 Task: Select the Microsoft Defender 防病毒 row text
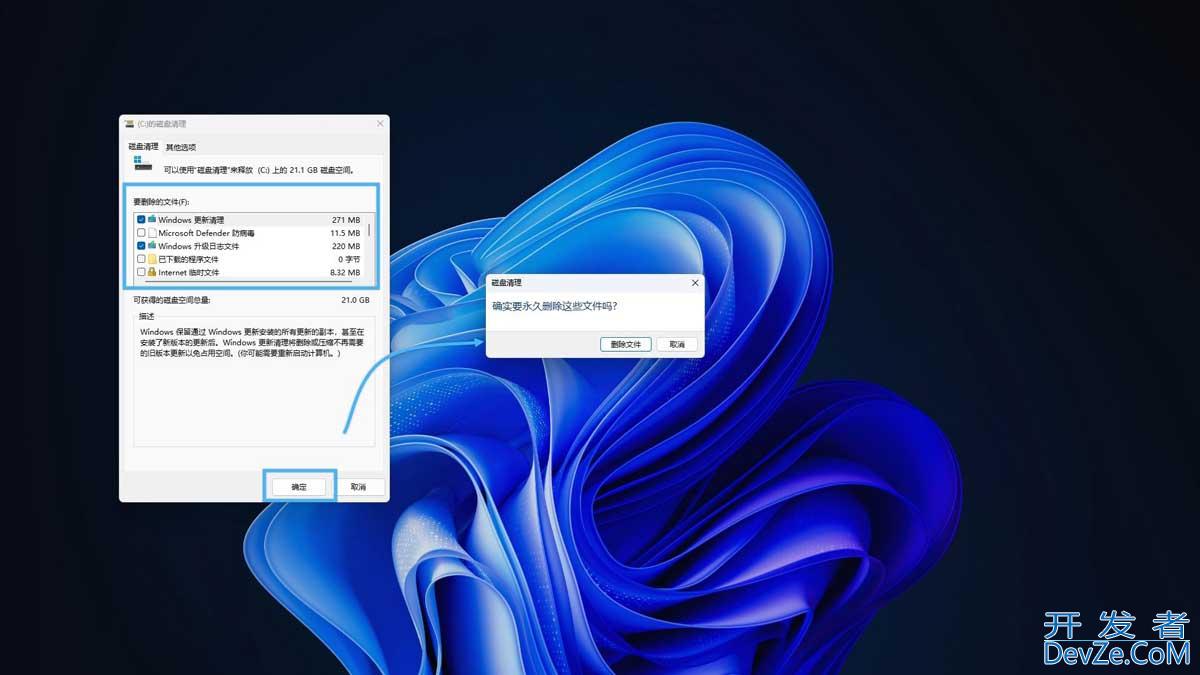click(207, 233)
